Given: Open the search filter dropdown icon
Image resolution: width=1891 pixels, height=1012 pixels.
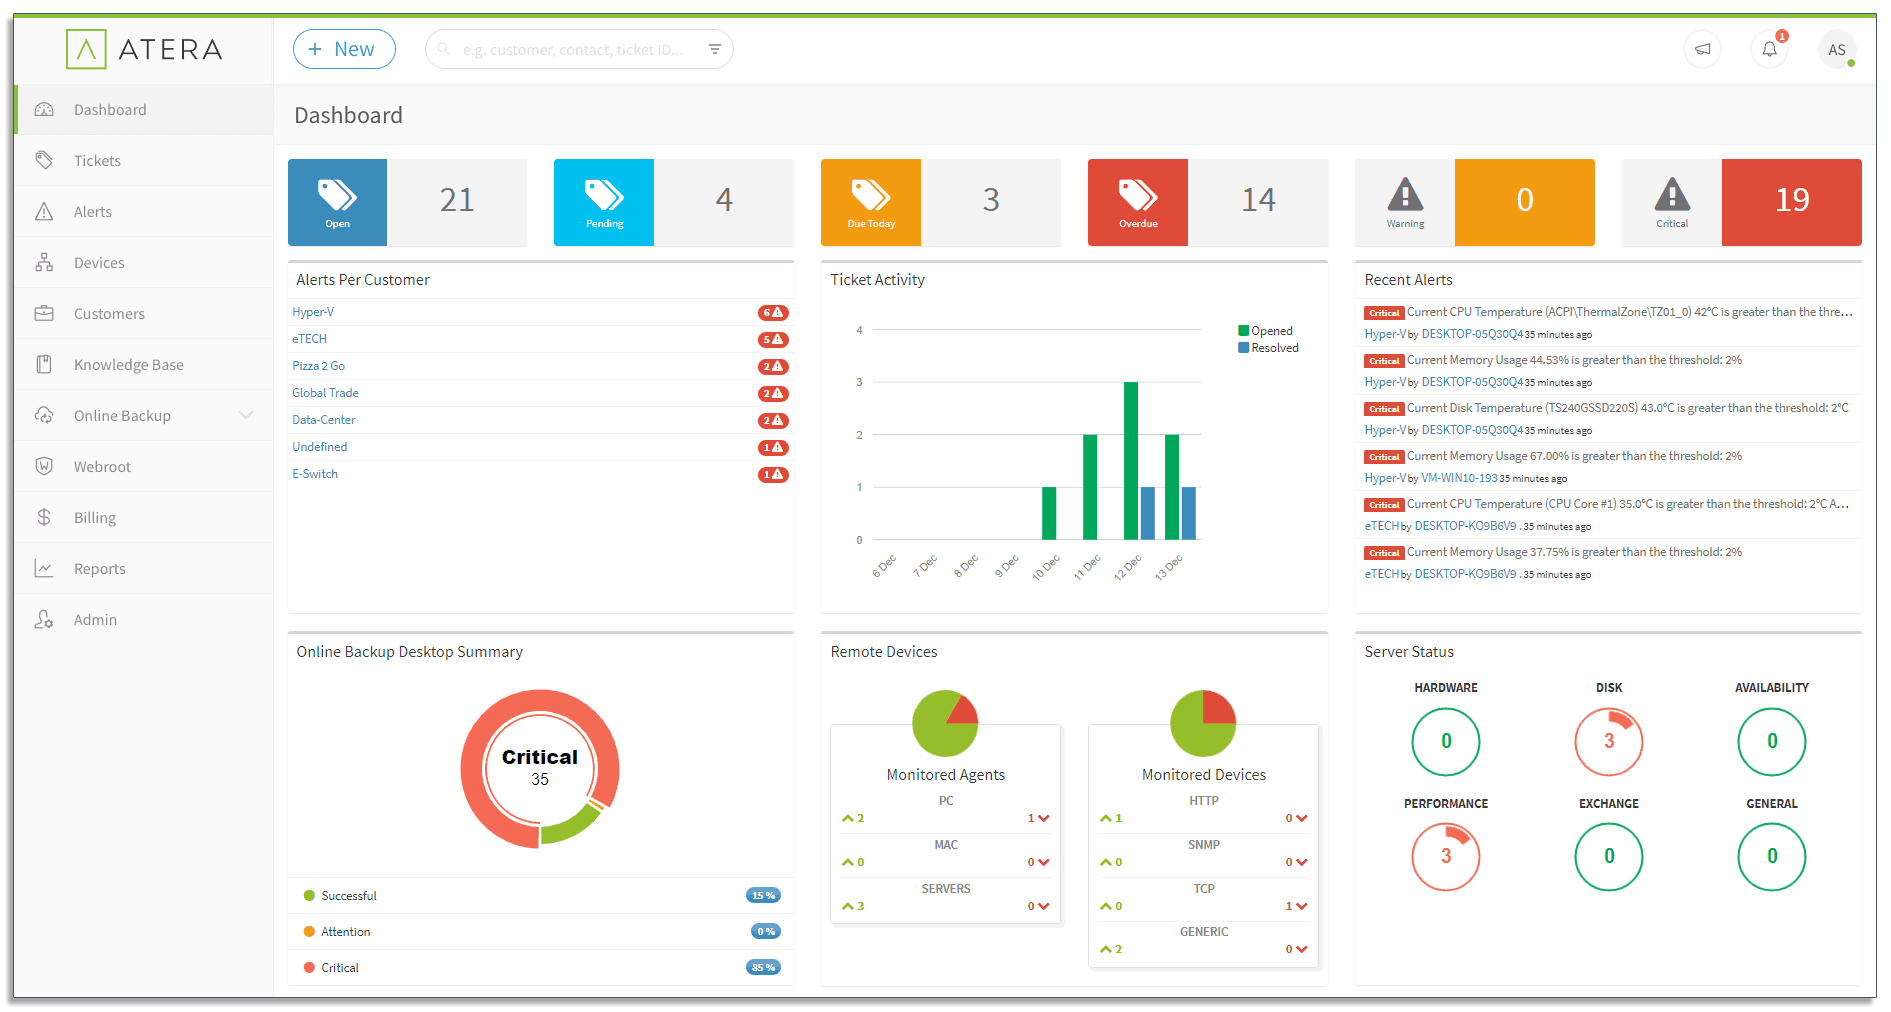Looking at the screenshot, I should coord(715,49).
